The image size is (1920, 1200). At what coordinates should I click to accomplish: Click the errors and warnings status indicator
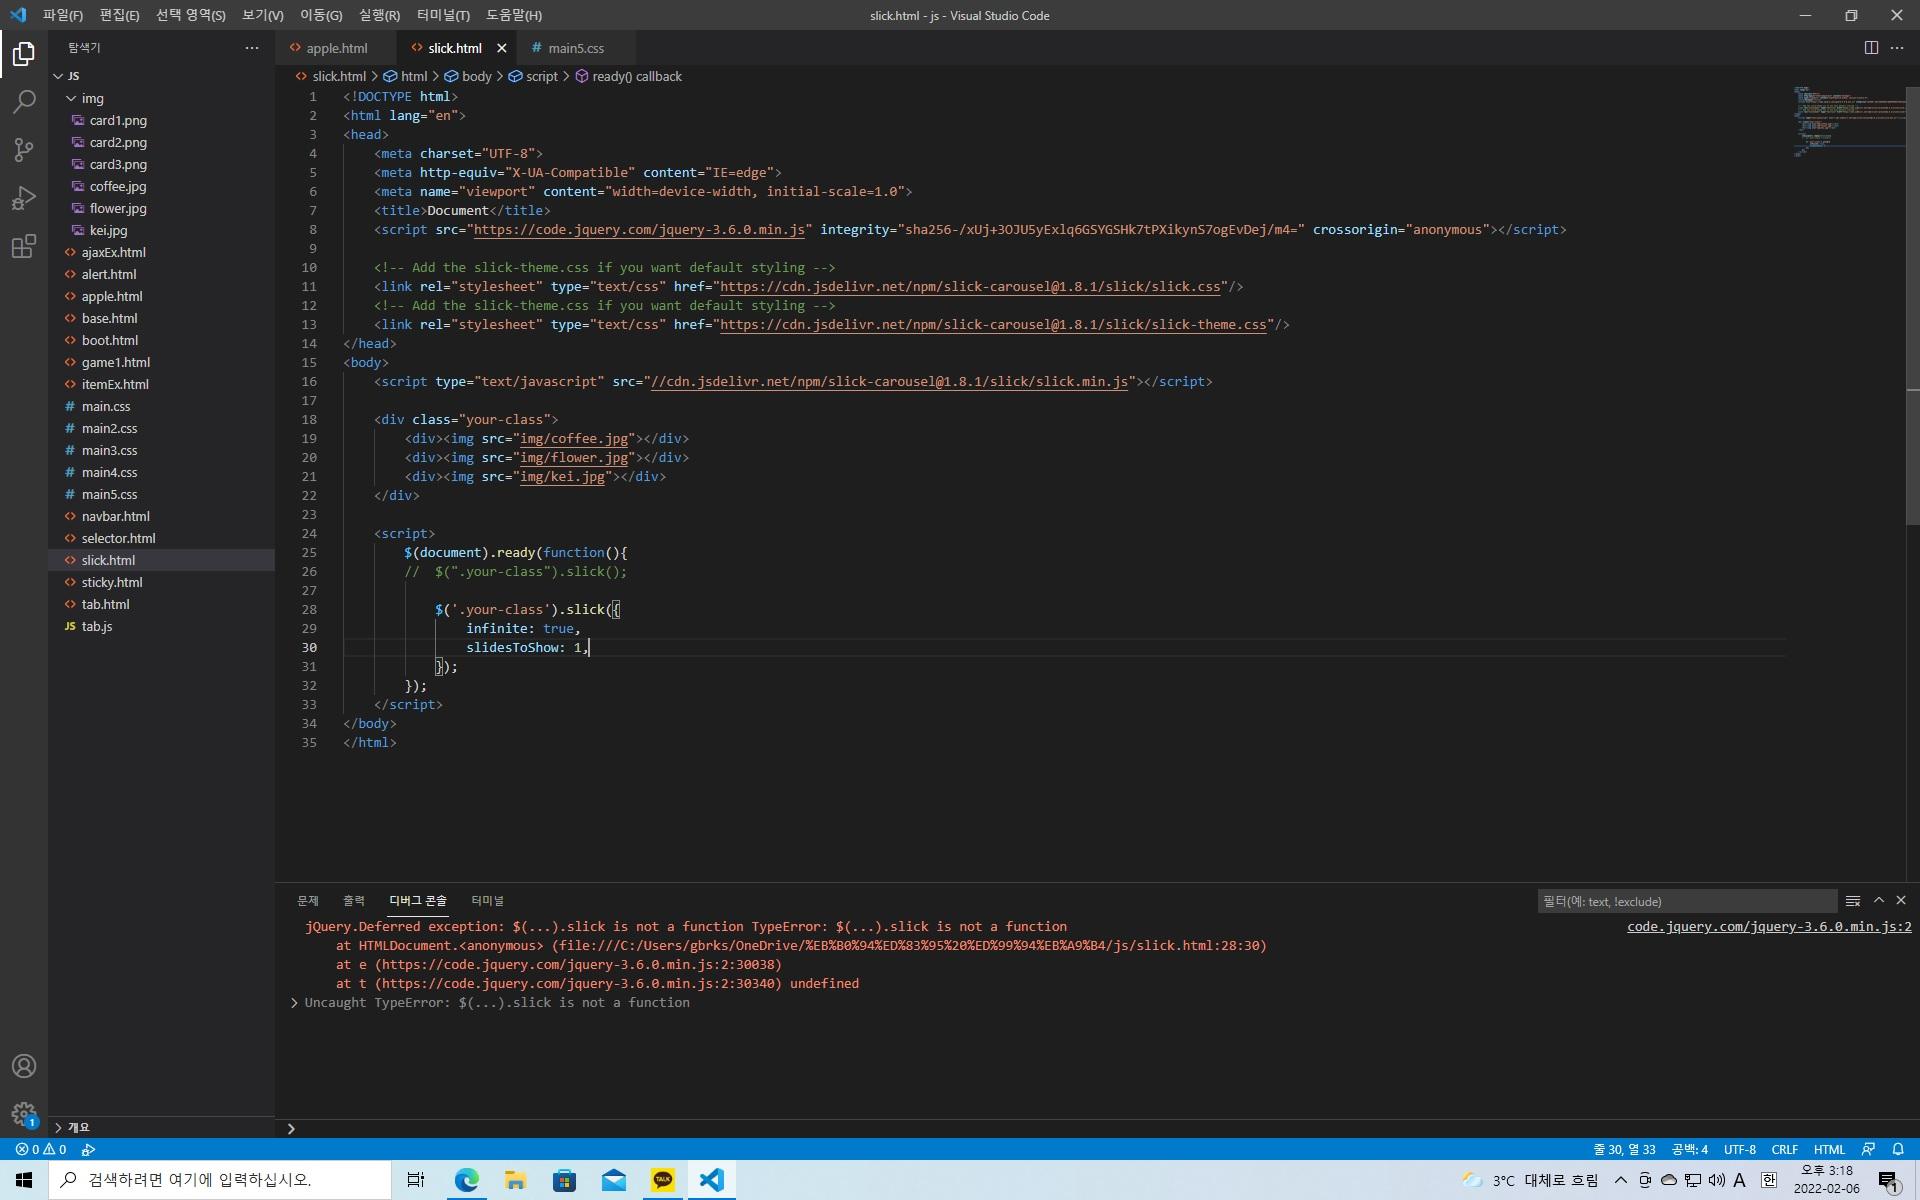point(40,1150)
